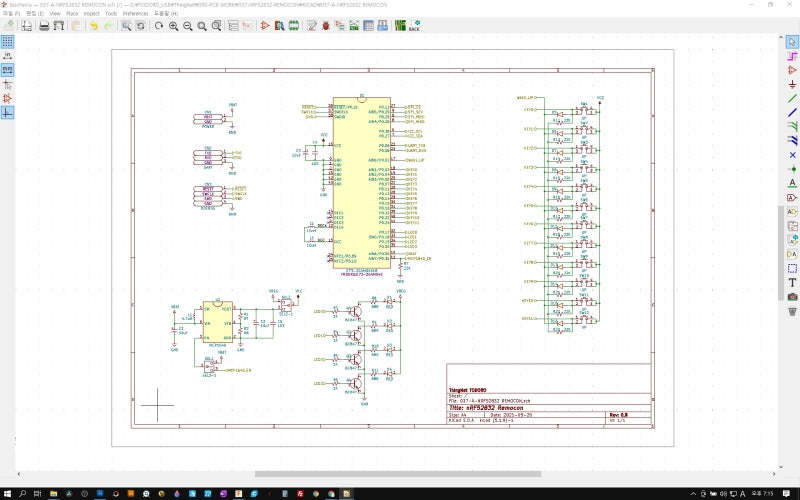Select the Place hierarchical label tool

792,211
